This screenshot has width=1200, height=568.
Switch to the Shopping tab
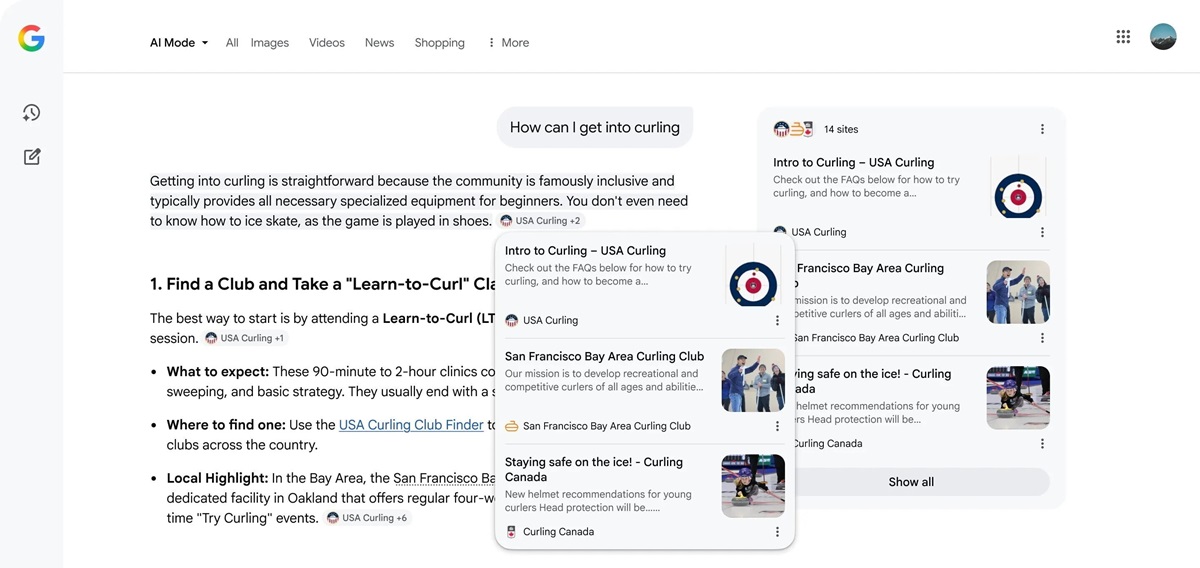[x=439, y=43]
